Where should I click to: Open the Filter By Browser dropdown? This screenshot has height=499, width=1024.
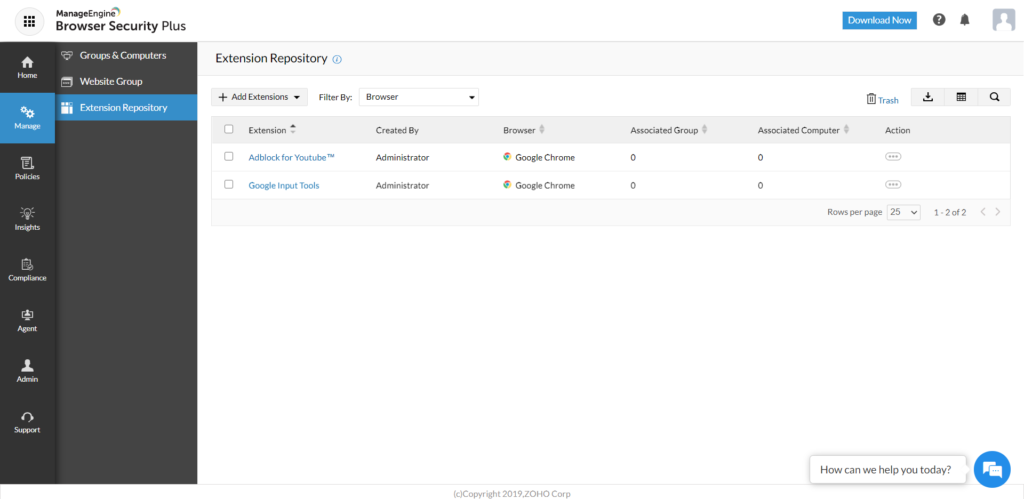click(x=419, y=97)
